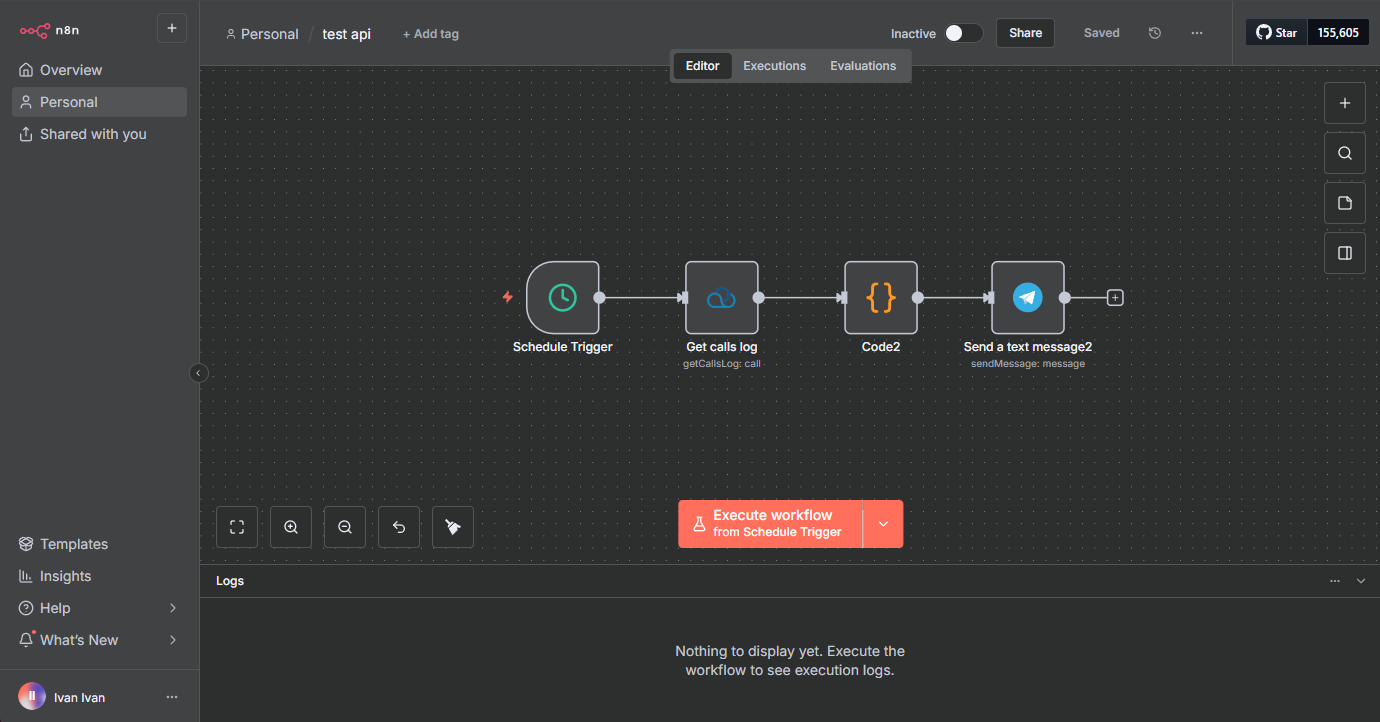
Task: Activate the workflow with the Inactive toggle
Action: pyautogui.click(x=963, y=32)
